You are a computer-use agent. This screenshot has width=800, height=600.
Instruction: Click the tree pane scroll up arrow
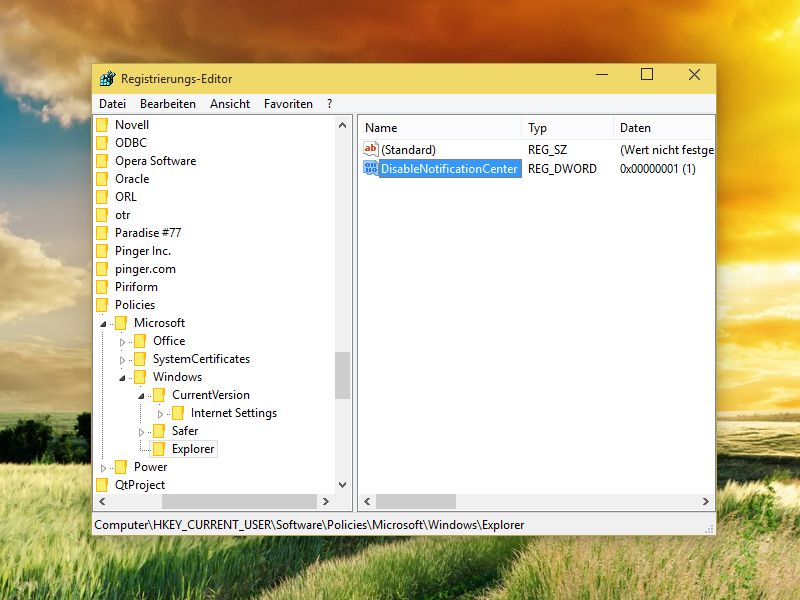point(342,125)
